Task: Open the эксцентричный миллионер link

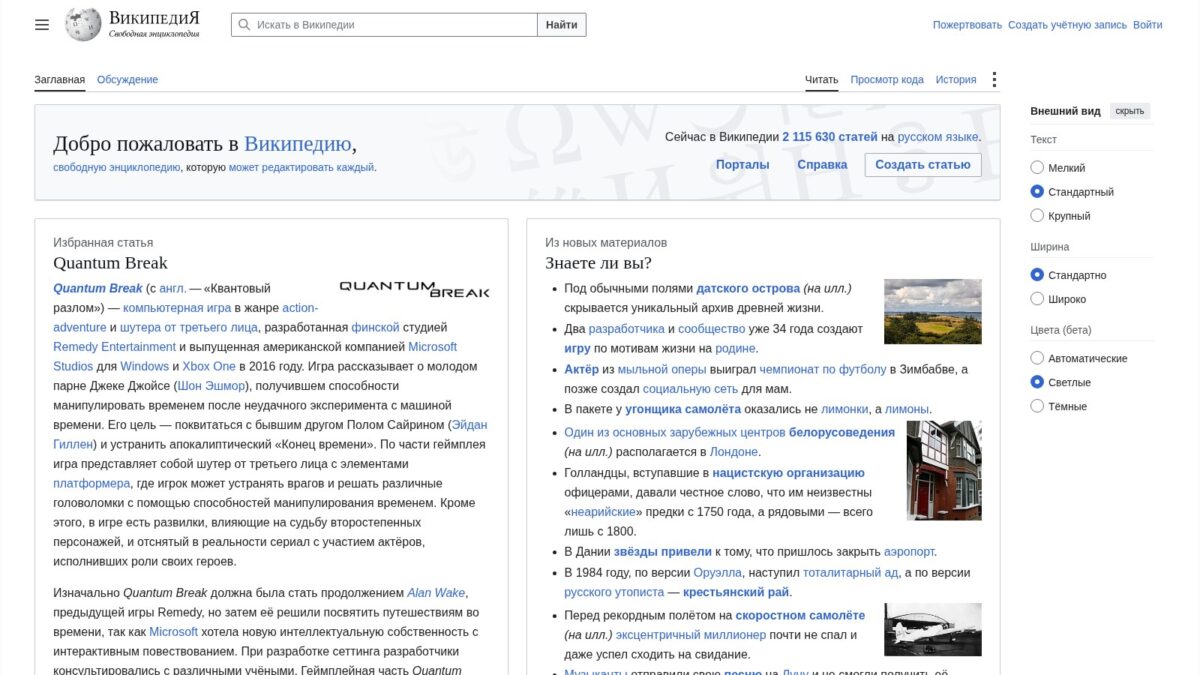Action: click(691, 635)
